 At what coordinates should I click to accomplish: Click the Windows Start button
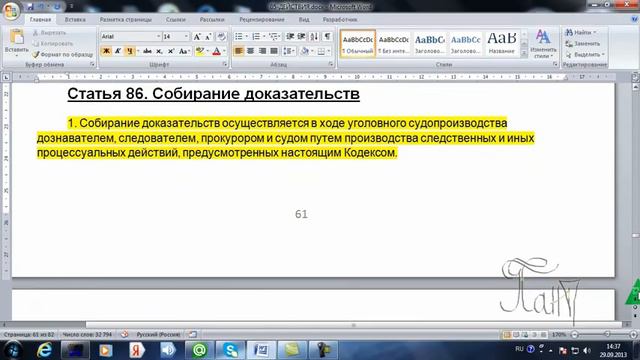pyautogui.click(x=12, y=350)
